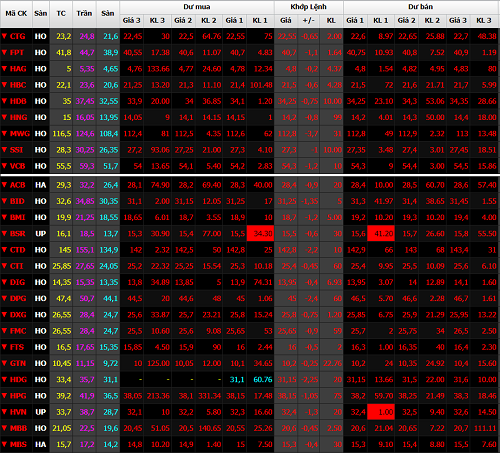The image size is (500, 453).
Task: Select the red arrow icon next to HPG
Action: pos(4,395)
